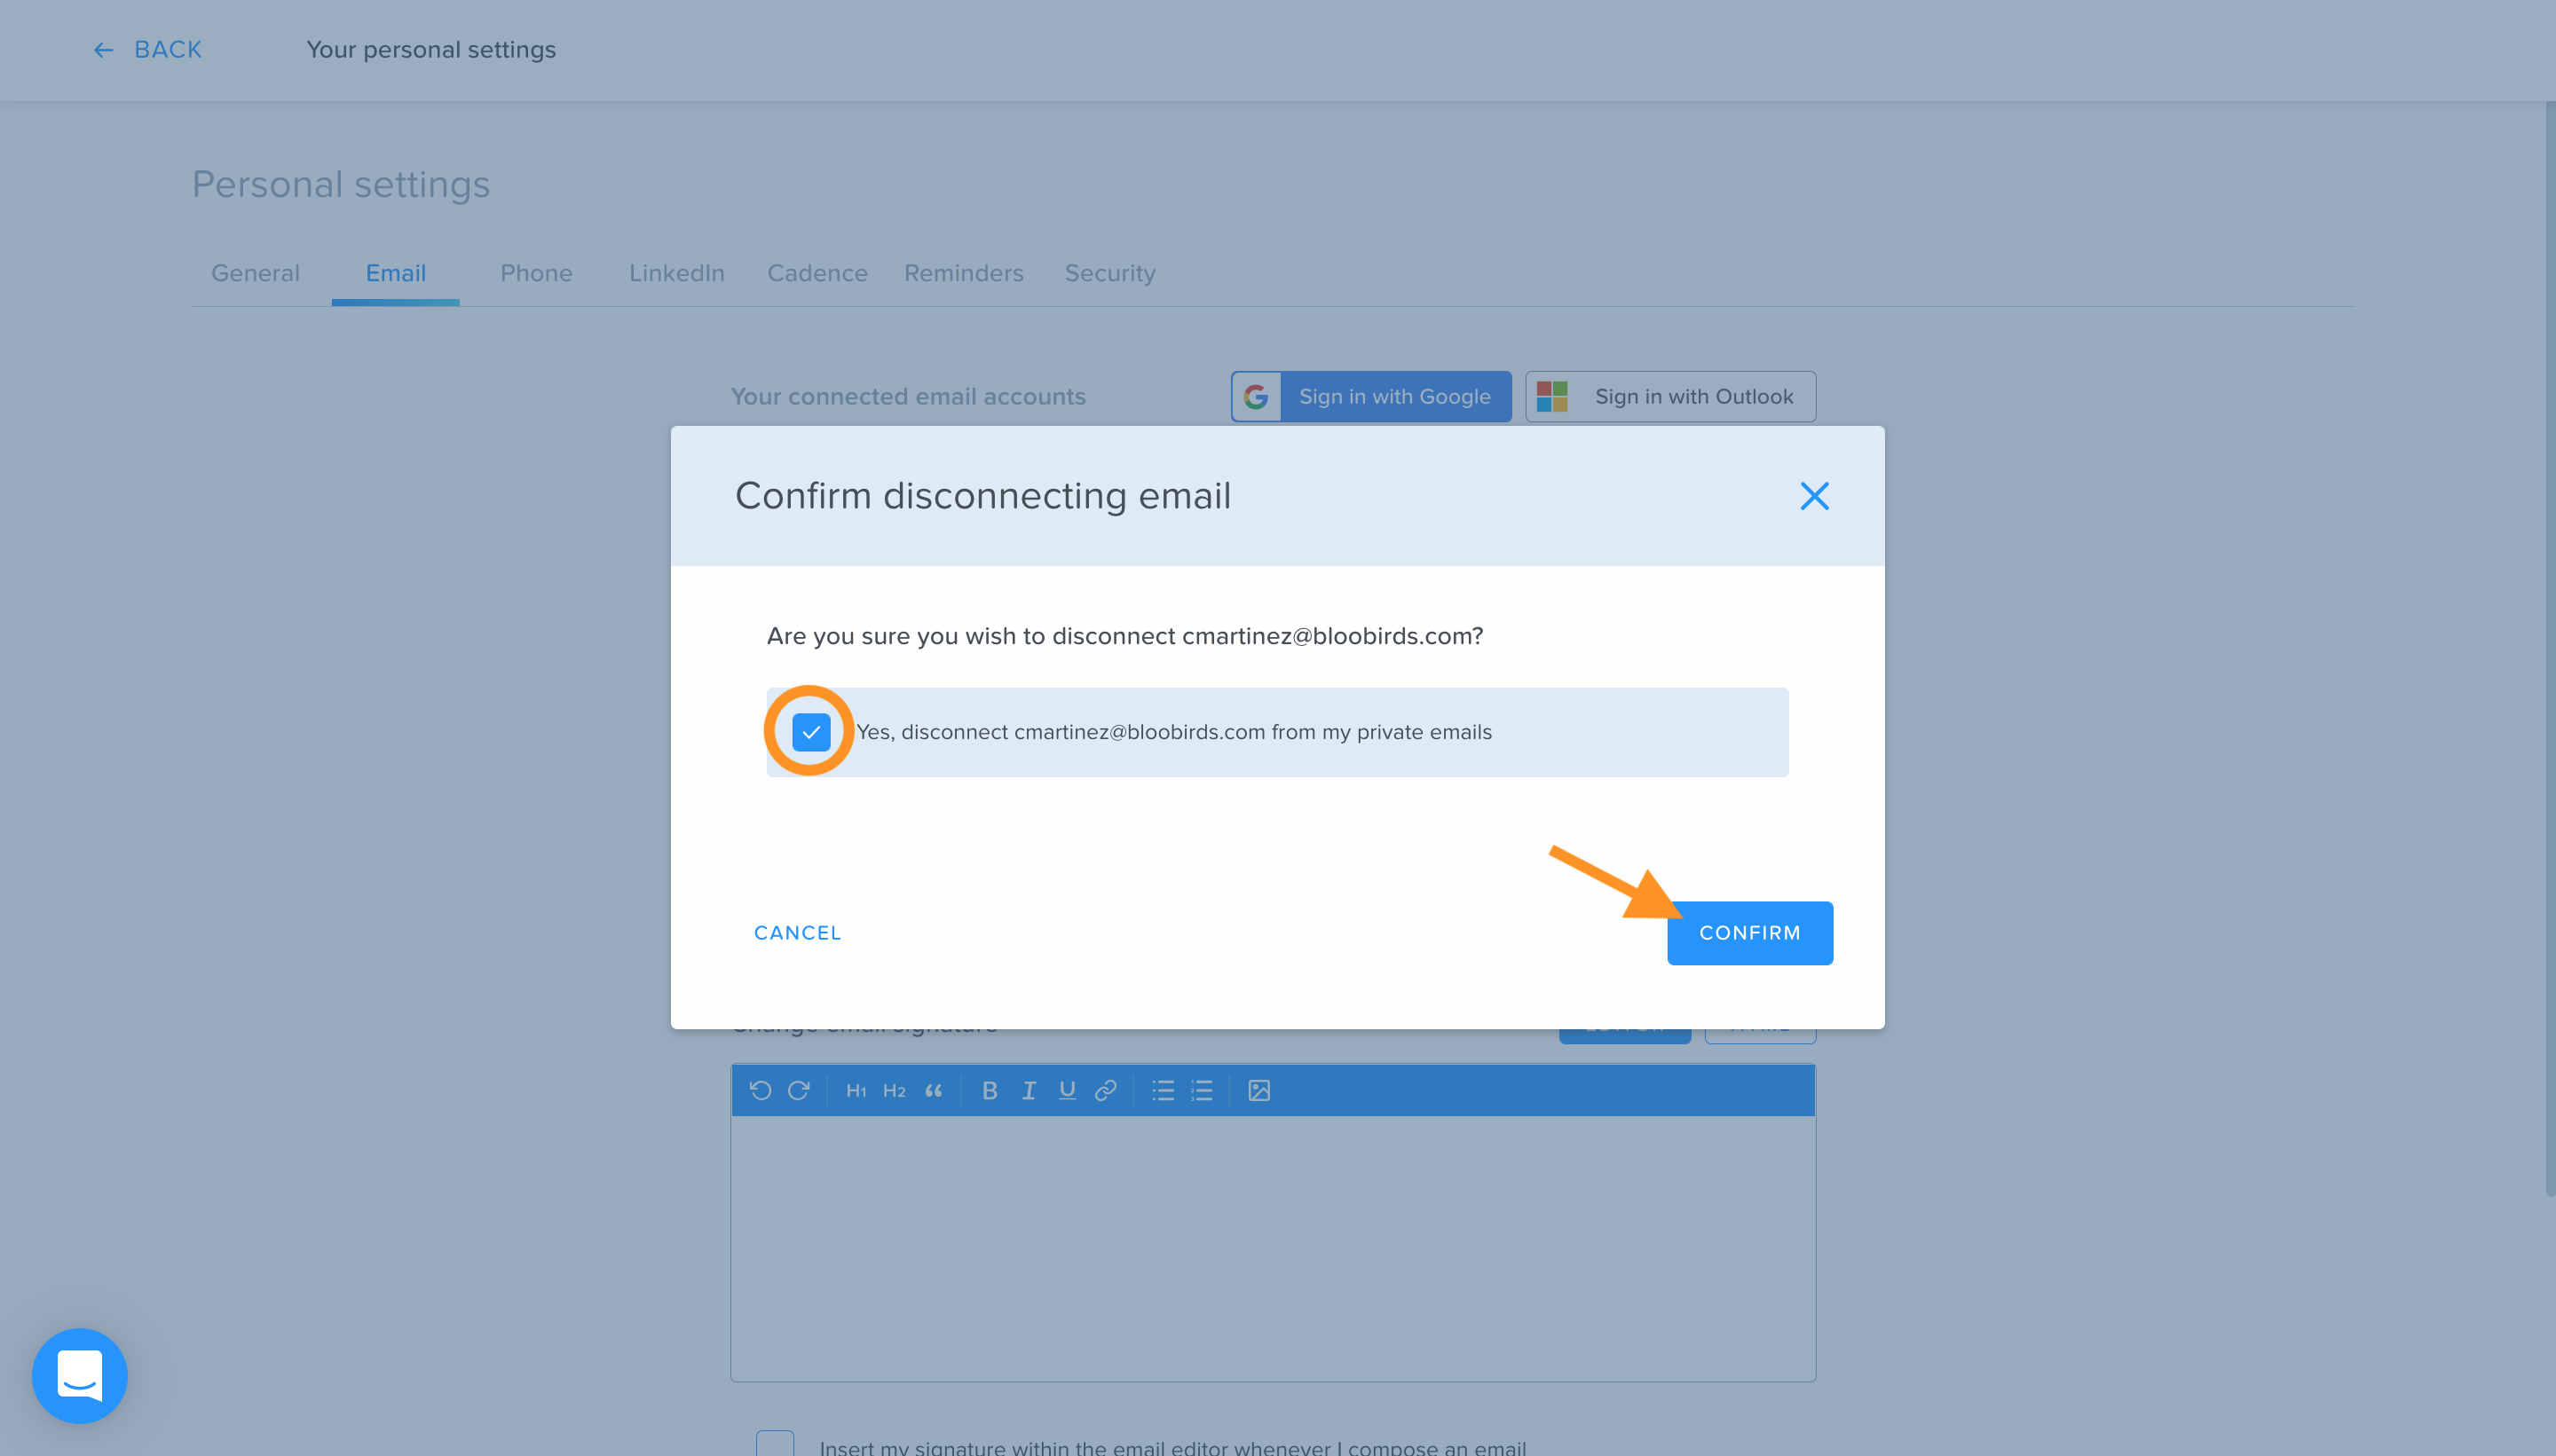
Task: Insert an image into the signature
Action: [x=1258, y=1091]
